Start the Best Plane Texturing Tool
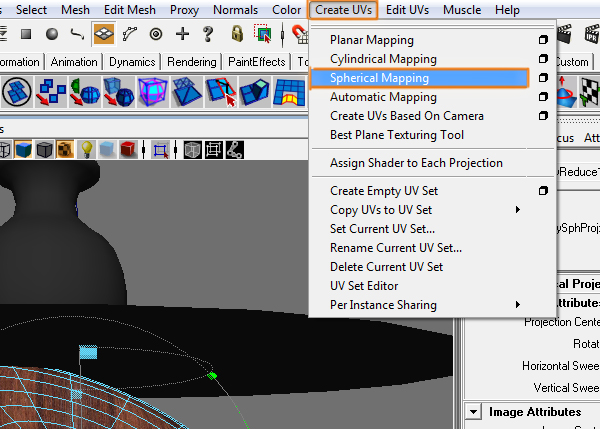 (x=397, y=135)
